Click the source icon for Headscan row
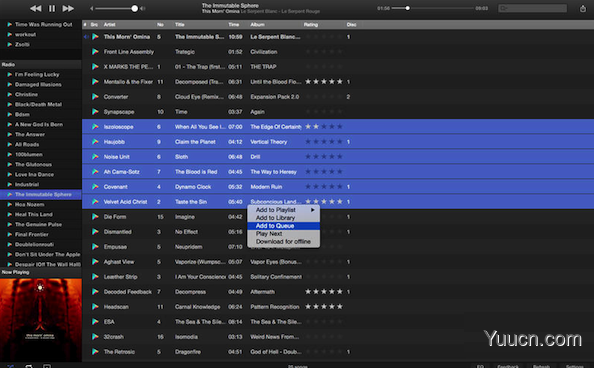Viewport: 594px width, 368px height. pos(95,307)
